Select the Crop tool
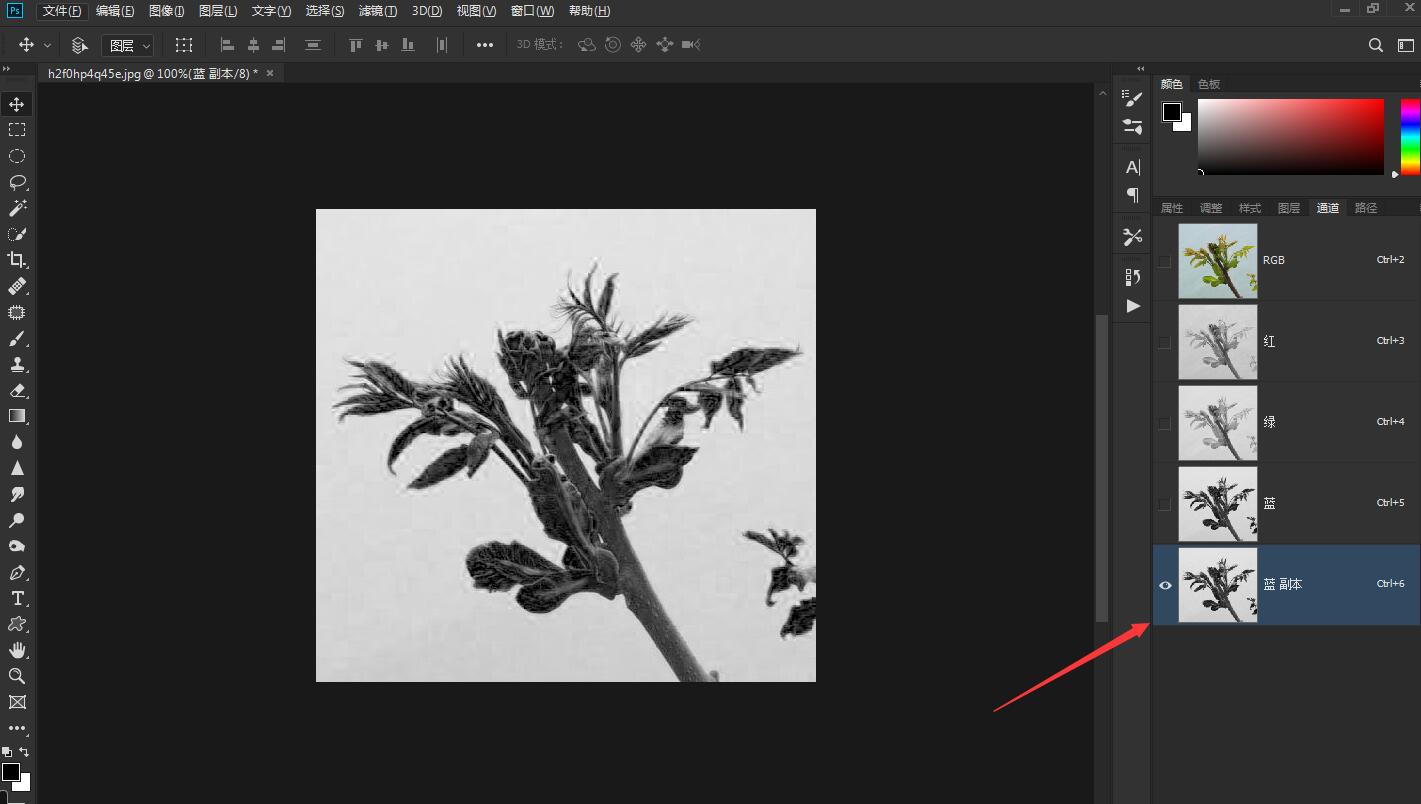This screenshot has width=1421, height=804. (17, 260)
